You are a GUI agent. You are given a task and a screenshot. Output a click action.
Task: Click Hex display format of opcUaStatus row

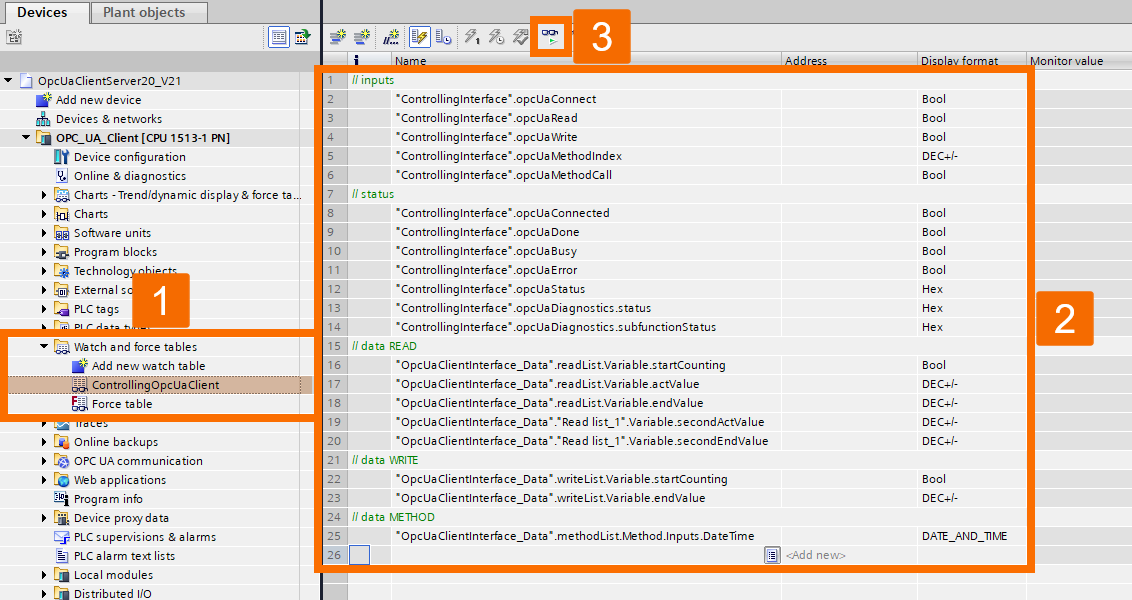point(972,289)
